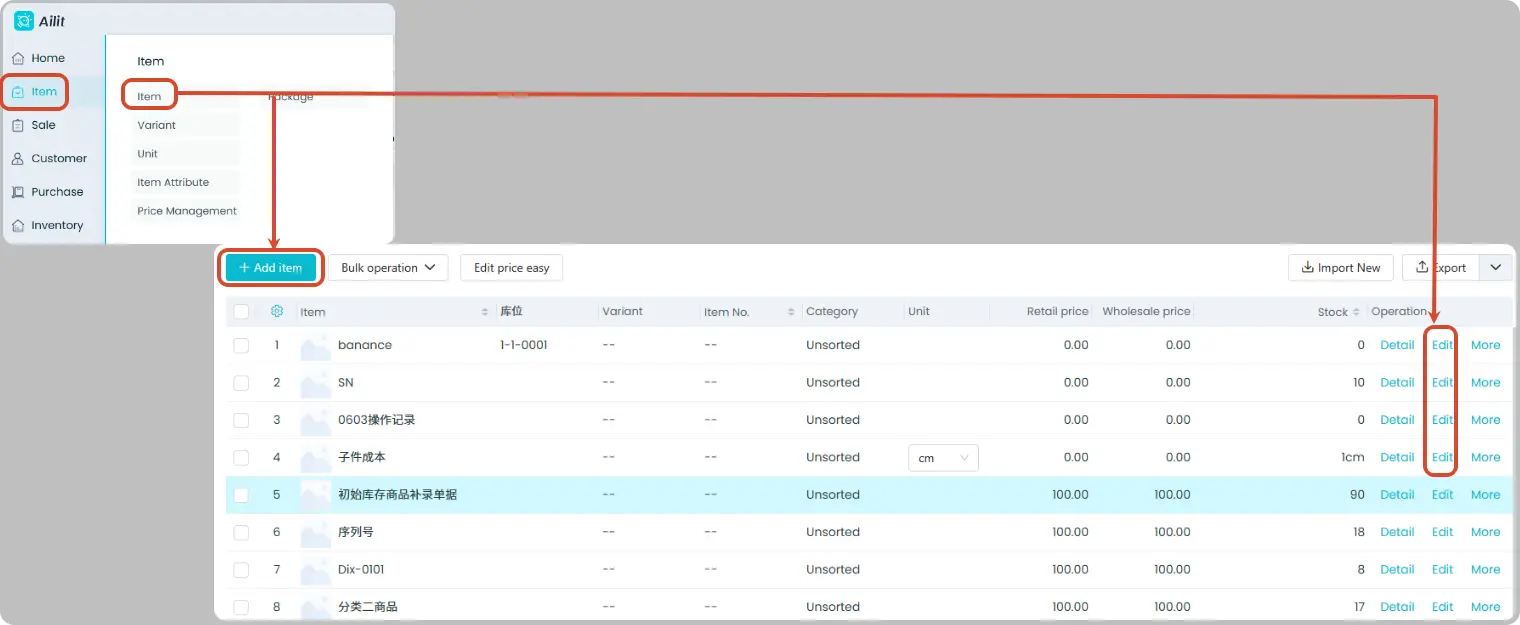This screenshot has height=625, width=1520.
Task: Edit the banance item
Action: click(1442, 345)
